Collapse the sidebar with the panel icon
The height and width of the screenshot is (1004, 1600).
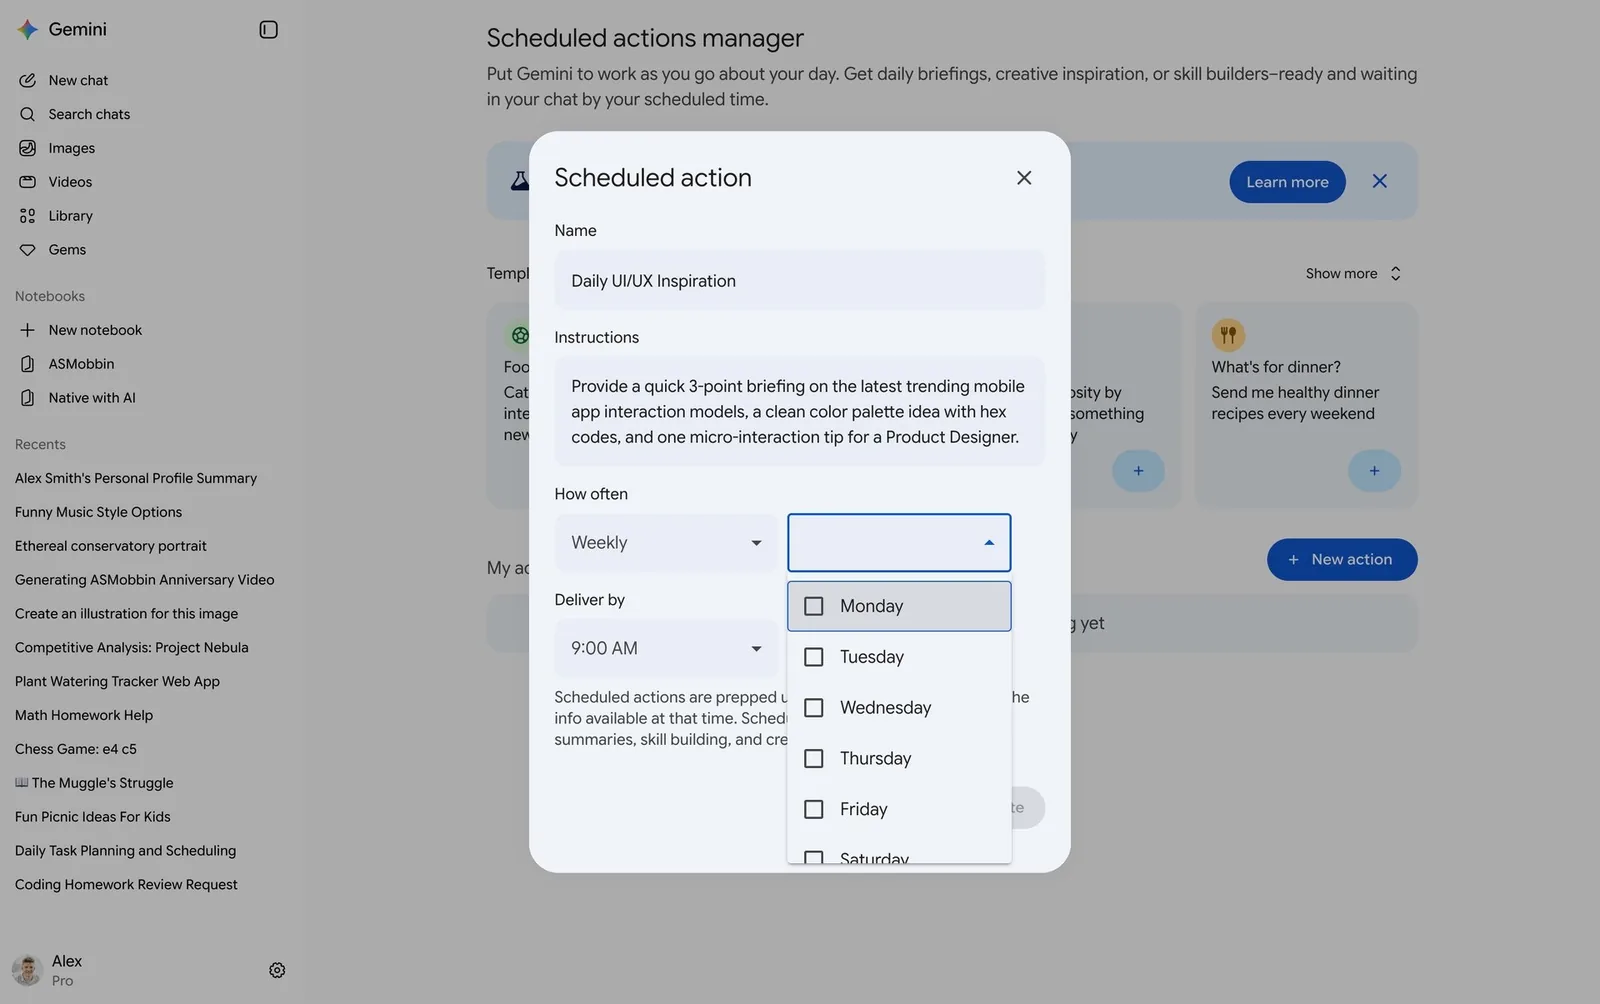pos(268,29)
